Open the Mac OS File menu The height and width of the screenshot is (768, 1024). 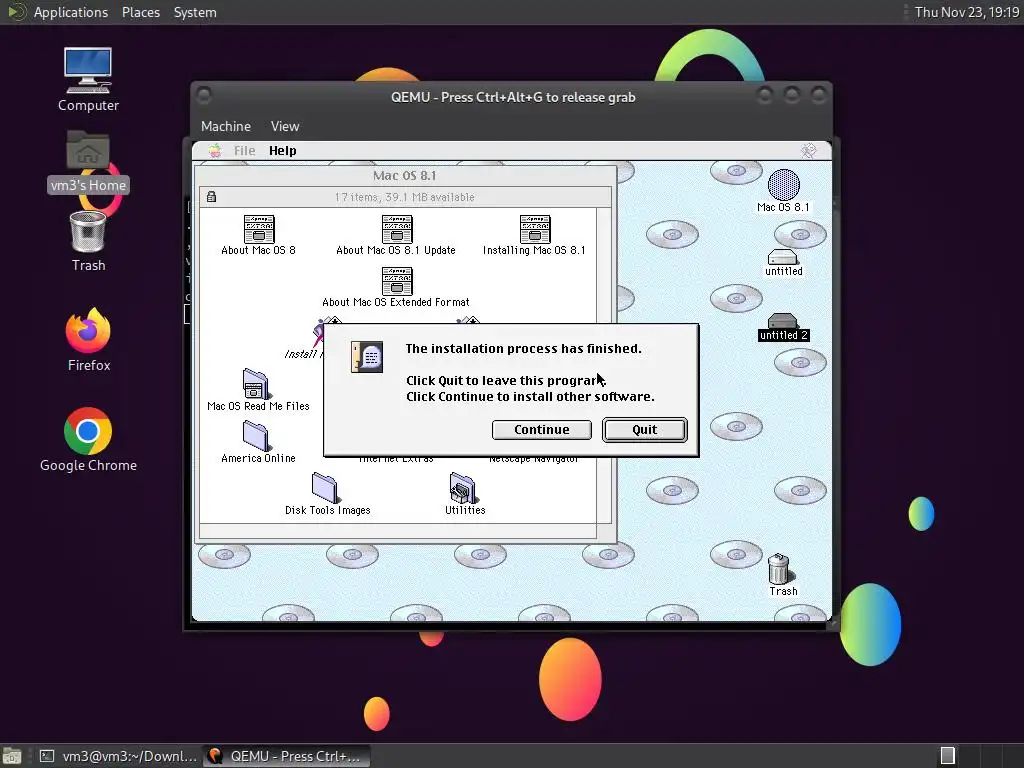coord(244,151)
